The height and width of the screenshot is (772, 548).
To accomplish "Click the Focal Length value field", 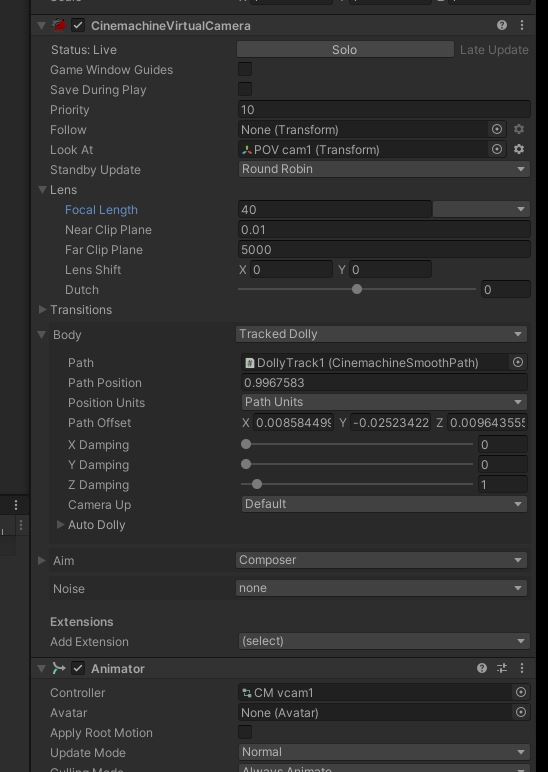I will point(335,209).
